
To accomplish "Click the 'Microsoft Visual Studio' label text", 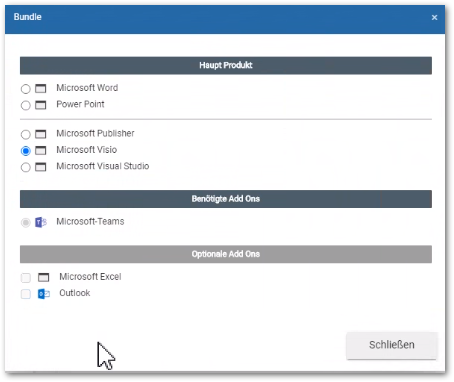I will tap(103, 166).
